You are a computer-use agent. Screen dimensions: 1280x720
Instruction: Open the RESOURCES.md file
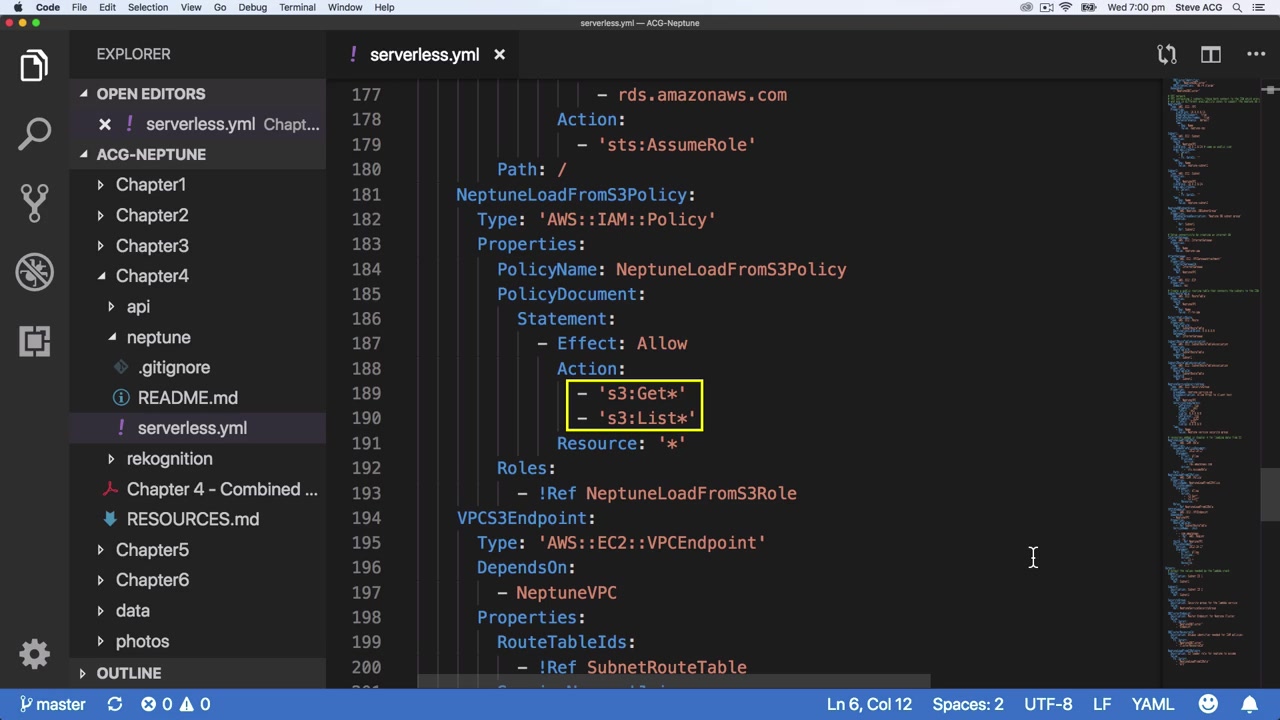click(x=193, y=520)
